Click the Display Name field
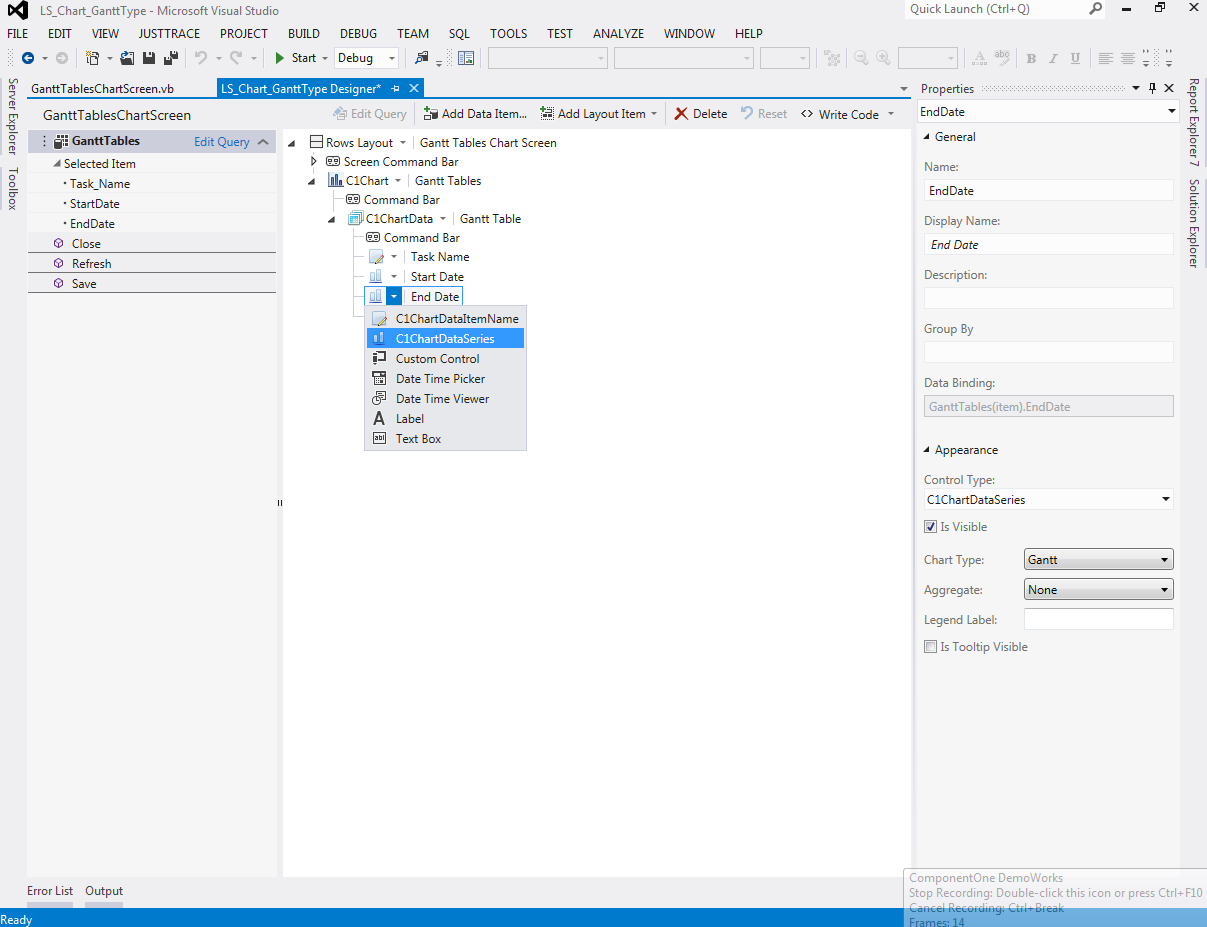 point(1048,244)
